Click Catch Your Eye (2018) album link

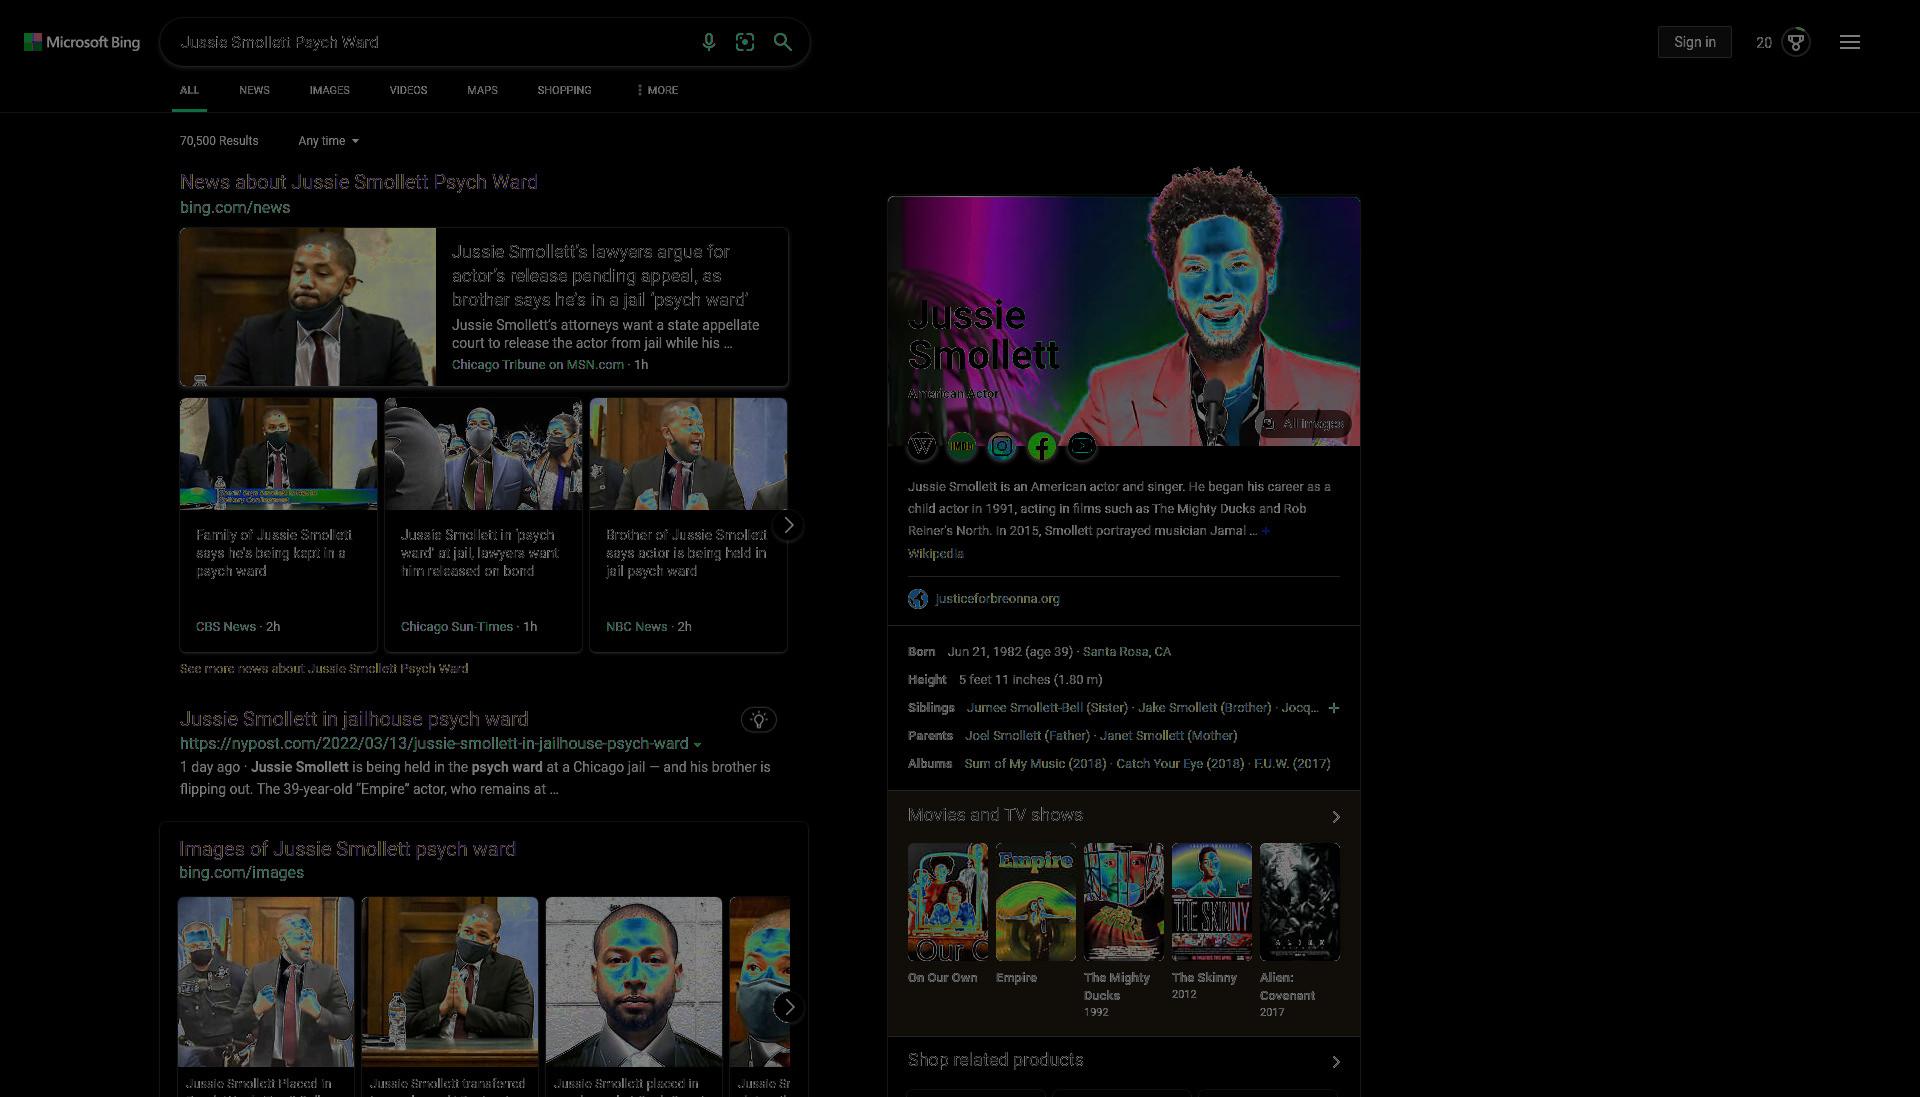pyautogui.click(x=1180, y=764)
